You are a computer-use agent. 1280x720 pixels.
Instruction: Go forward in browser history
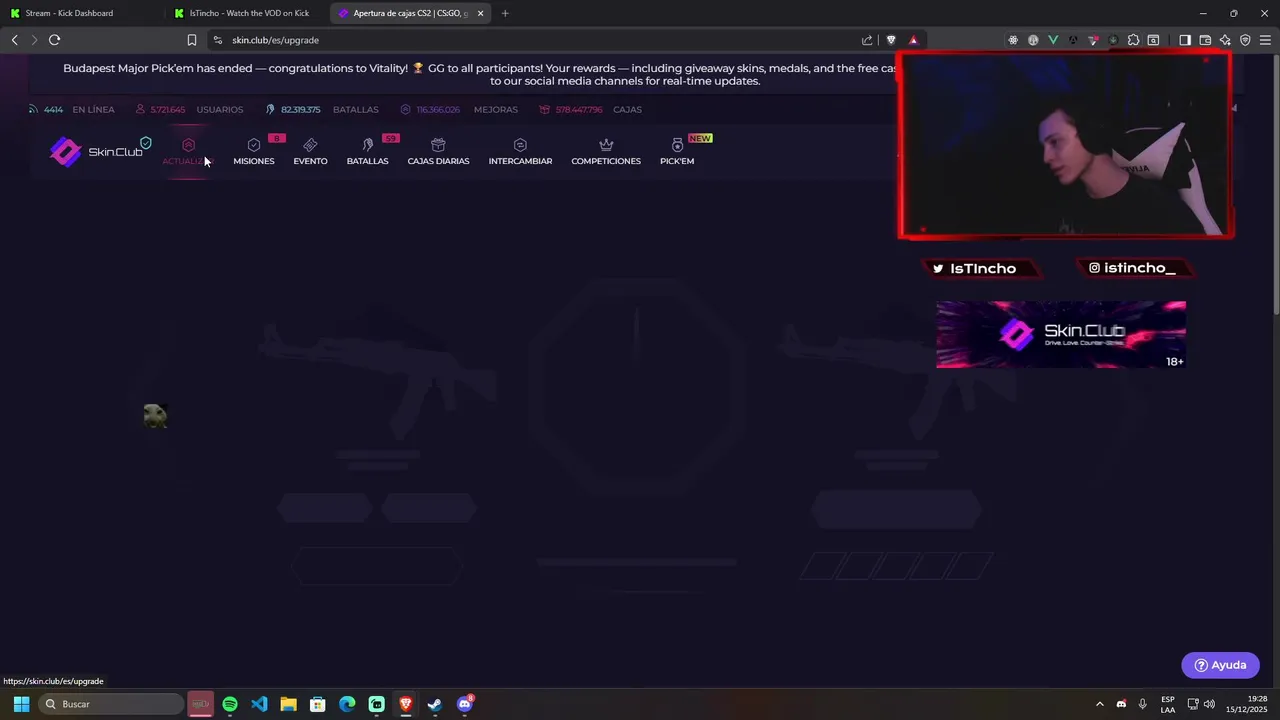pyautogui.click(x=34, y=40)
